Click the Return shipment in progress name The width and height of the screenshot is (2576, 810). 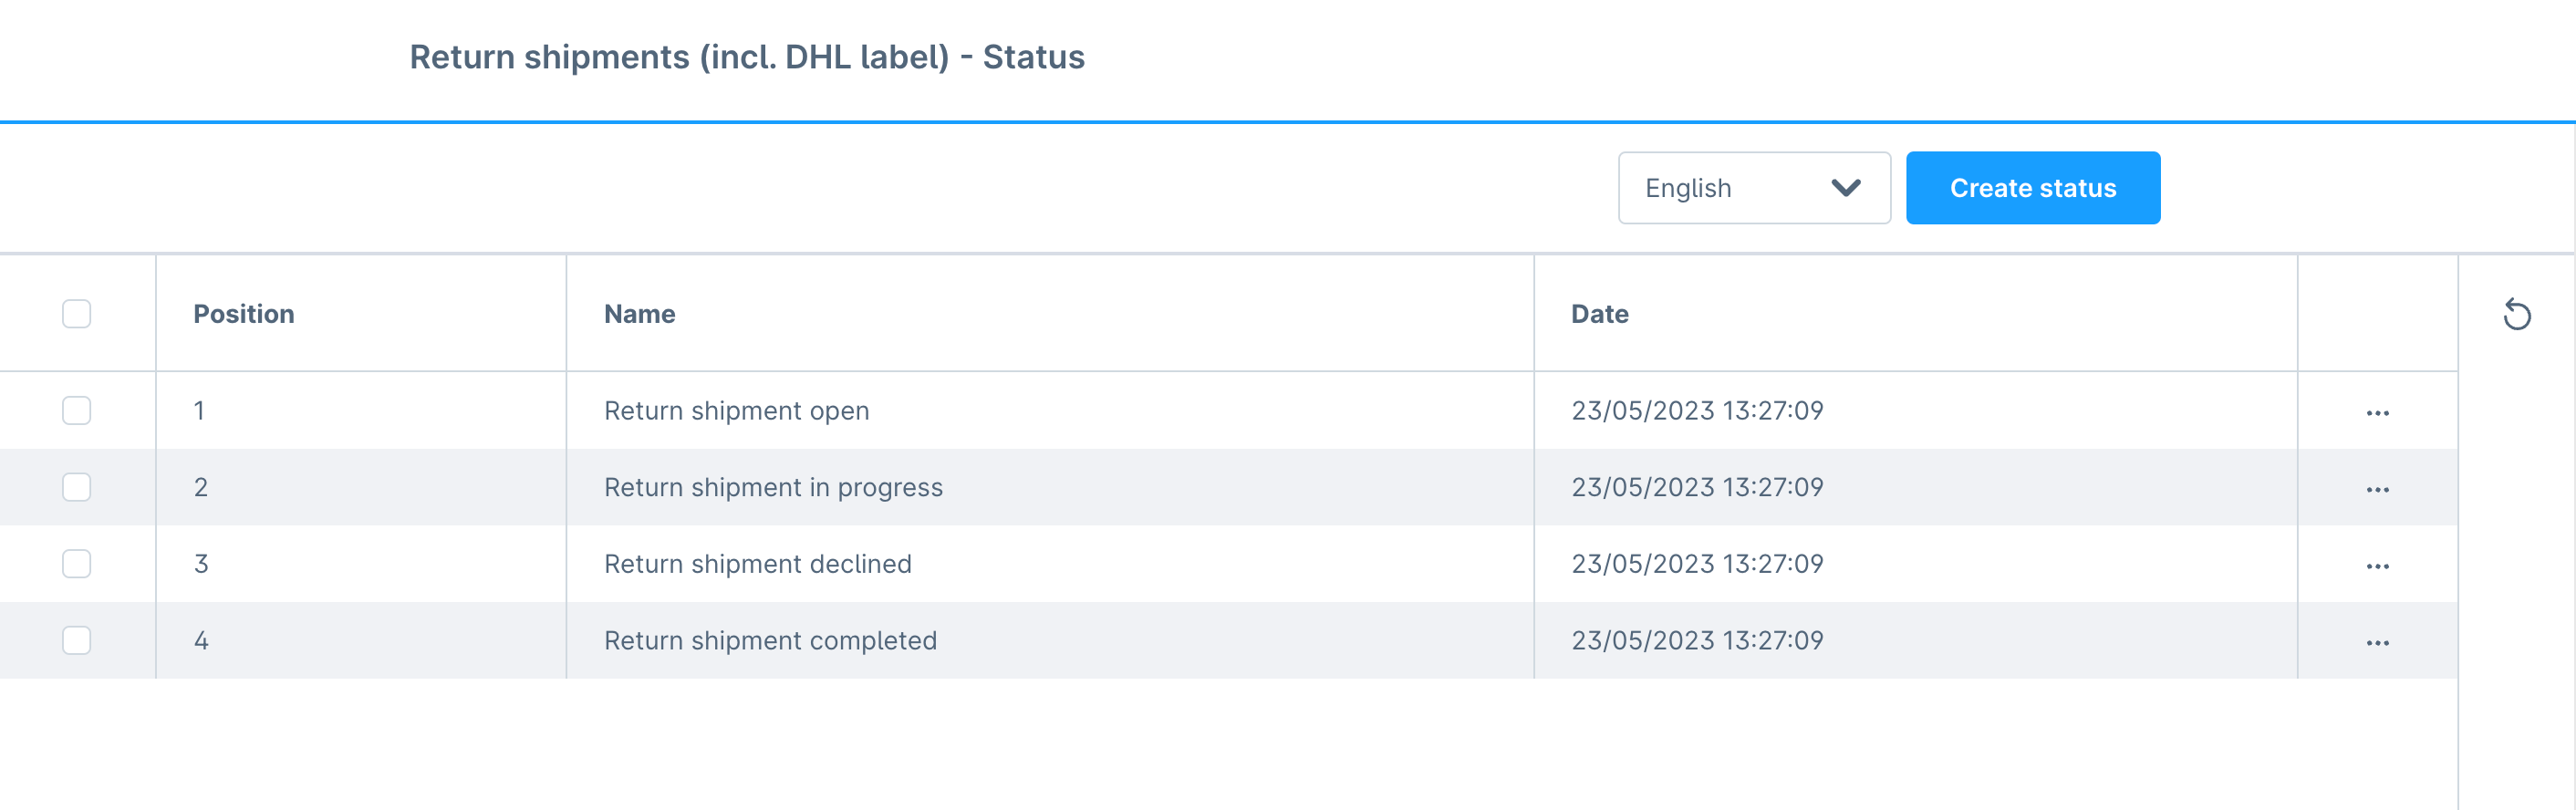point(773,488)
